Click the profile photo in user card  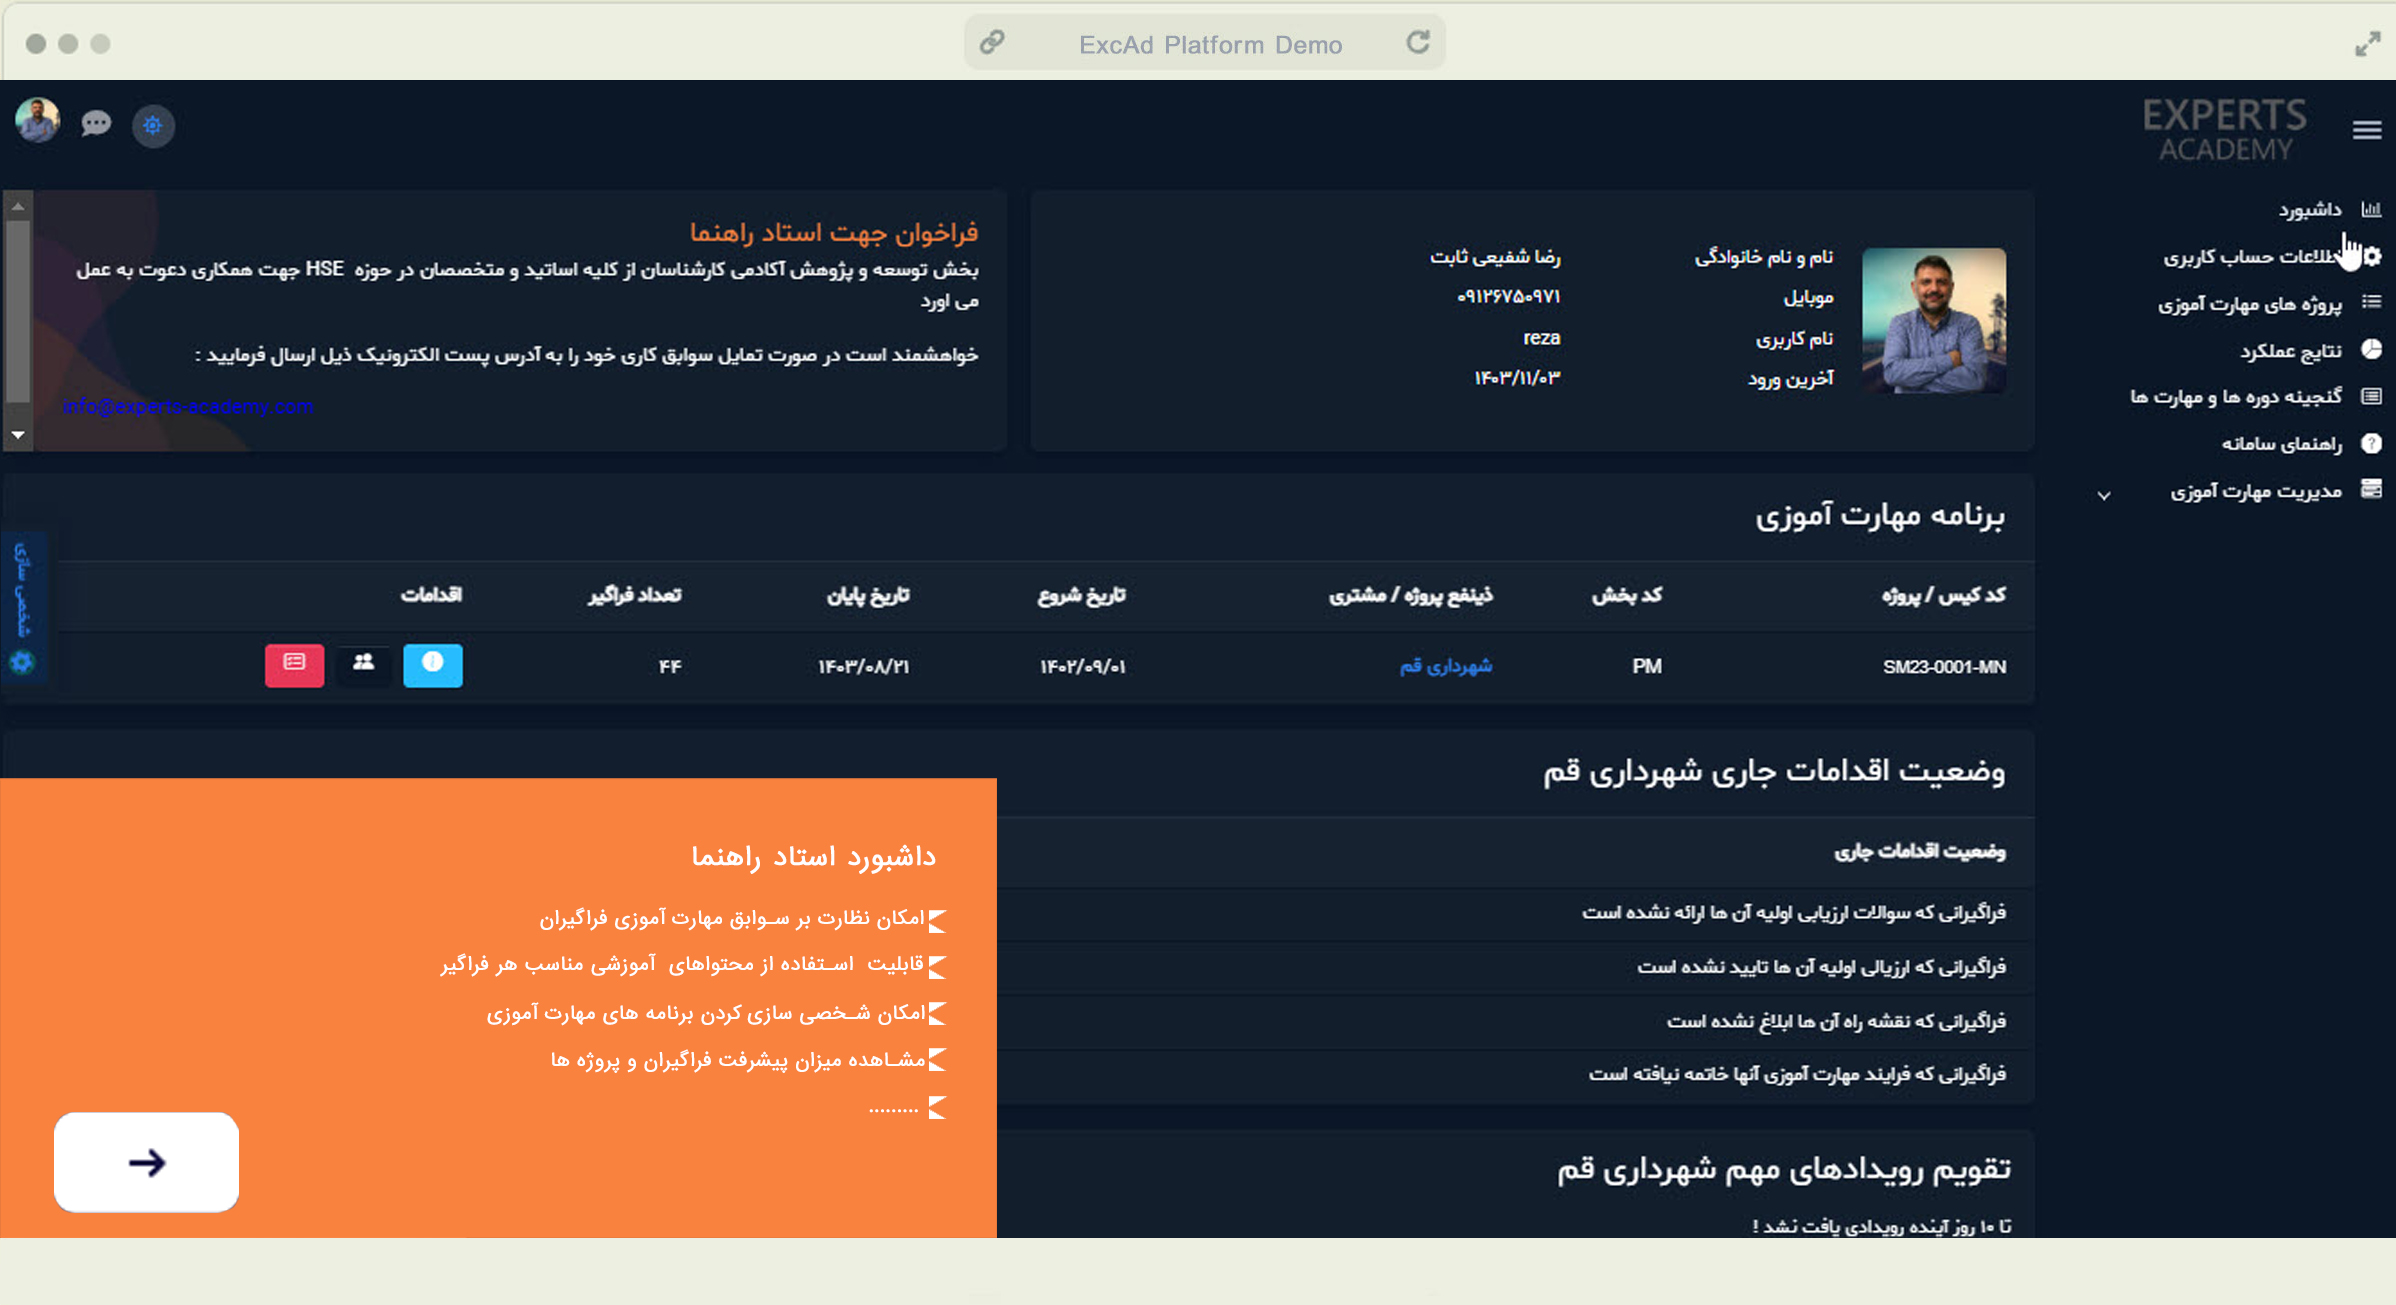pos(1933,320)
